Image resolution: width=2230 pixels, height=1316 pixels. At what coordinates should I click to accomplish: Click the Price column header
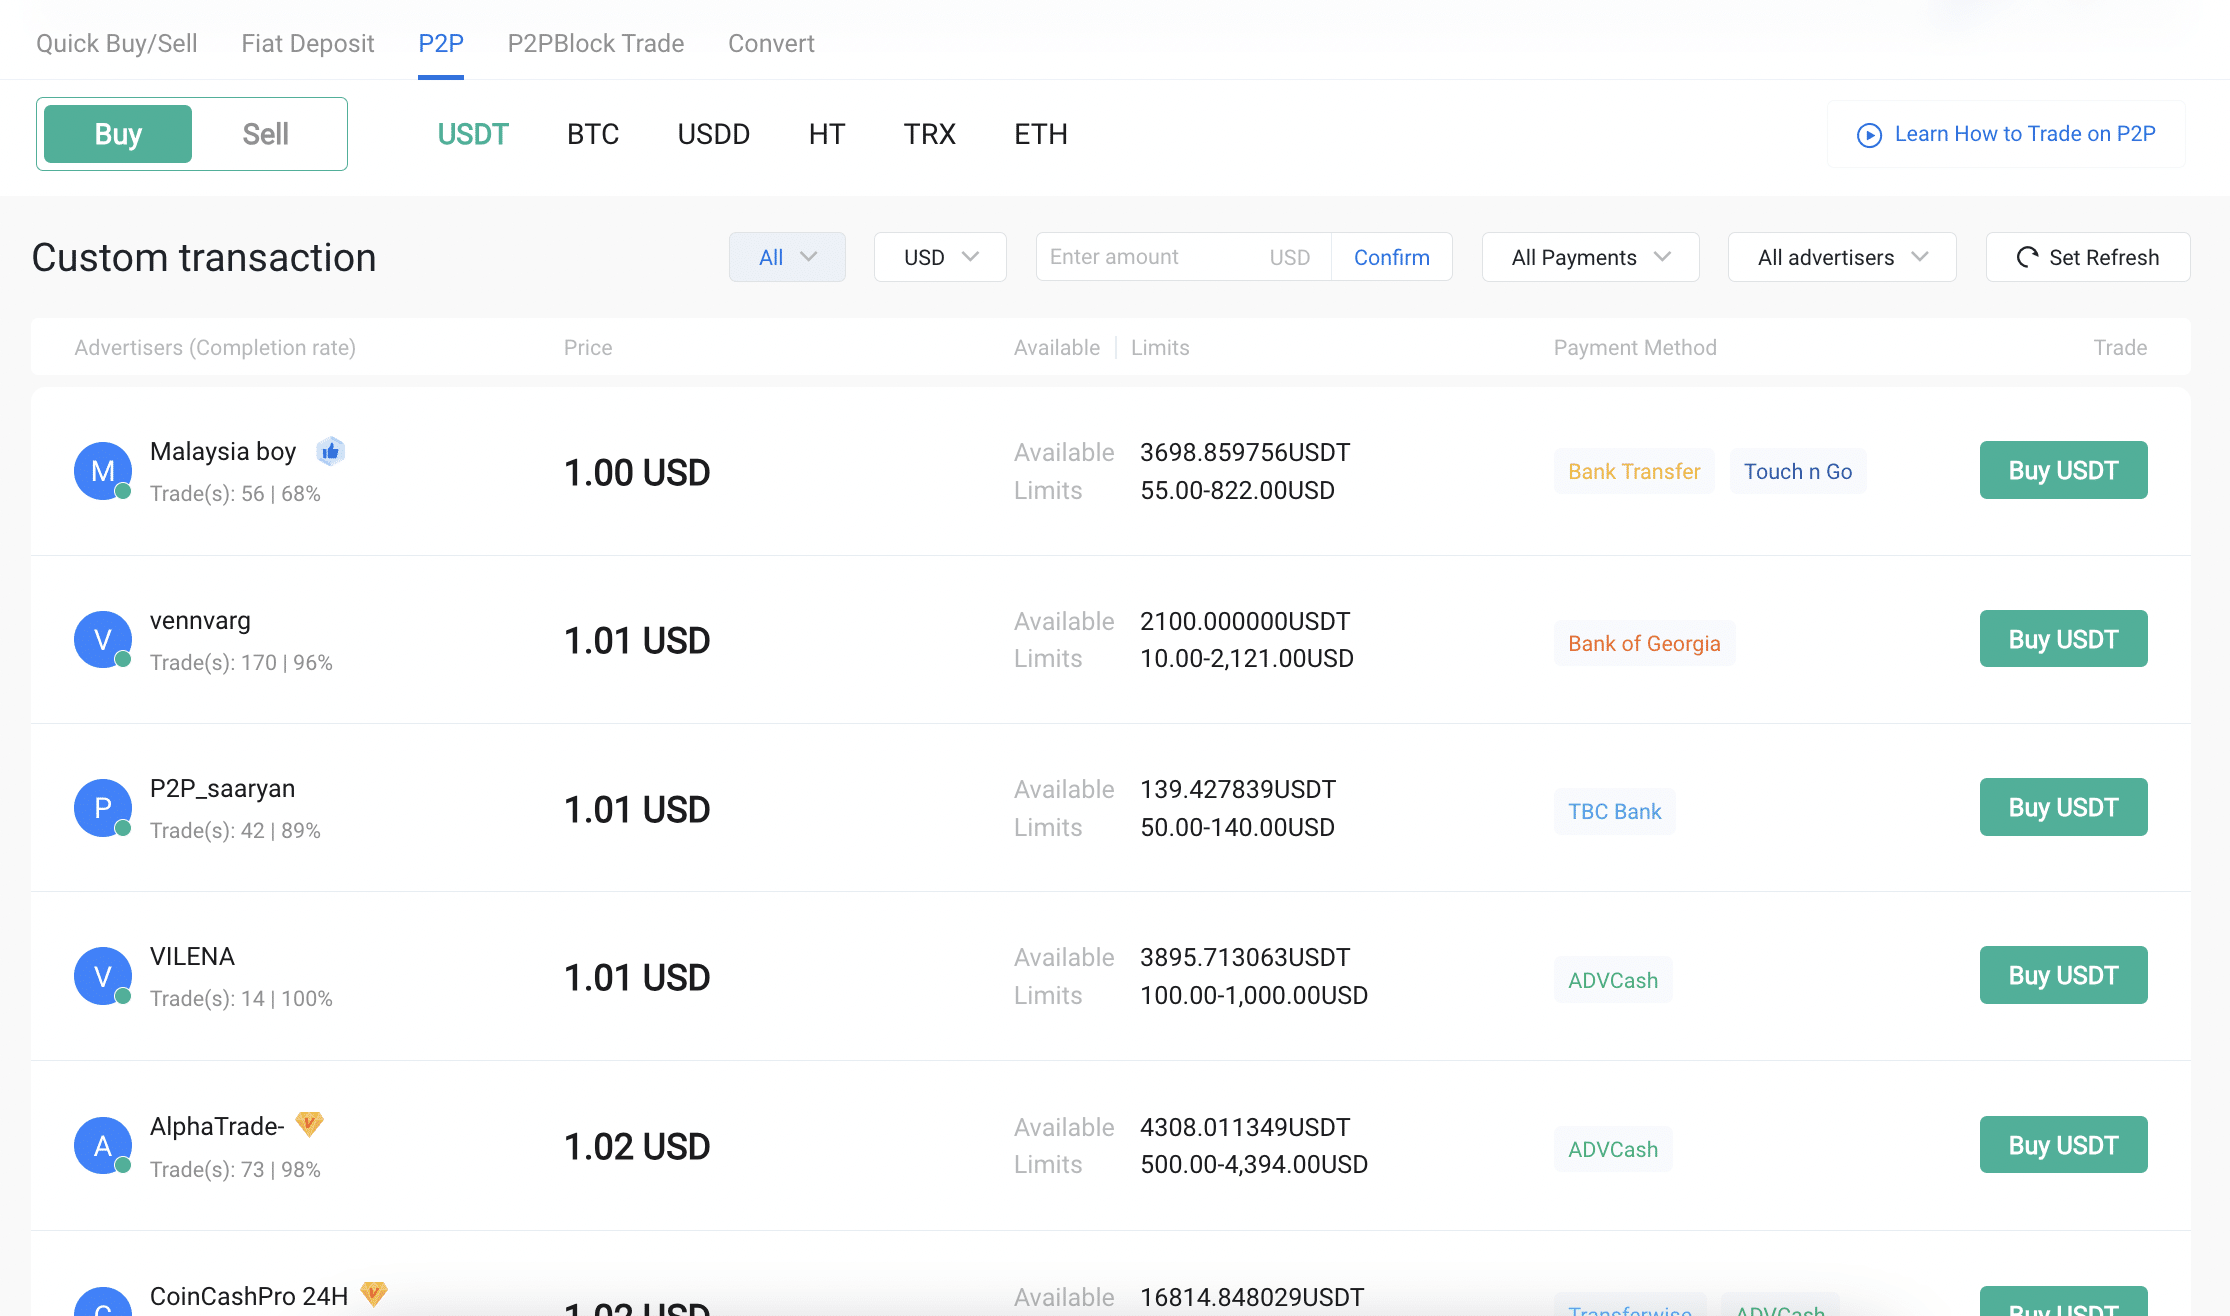coord(588,347)
